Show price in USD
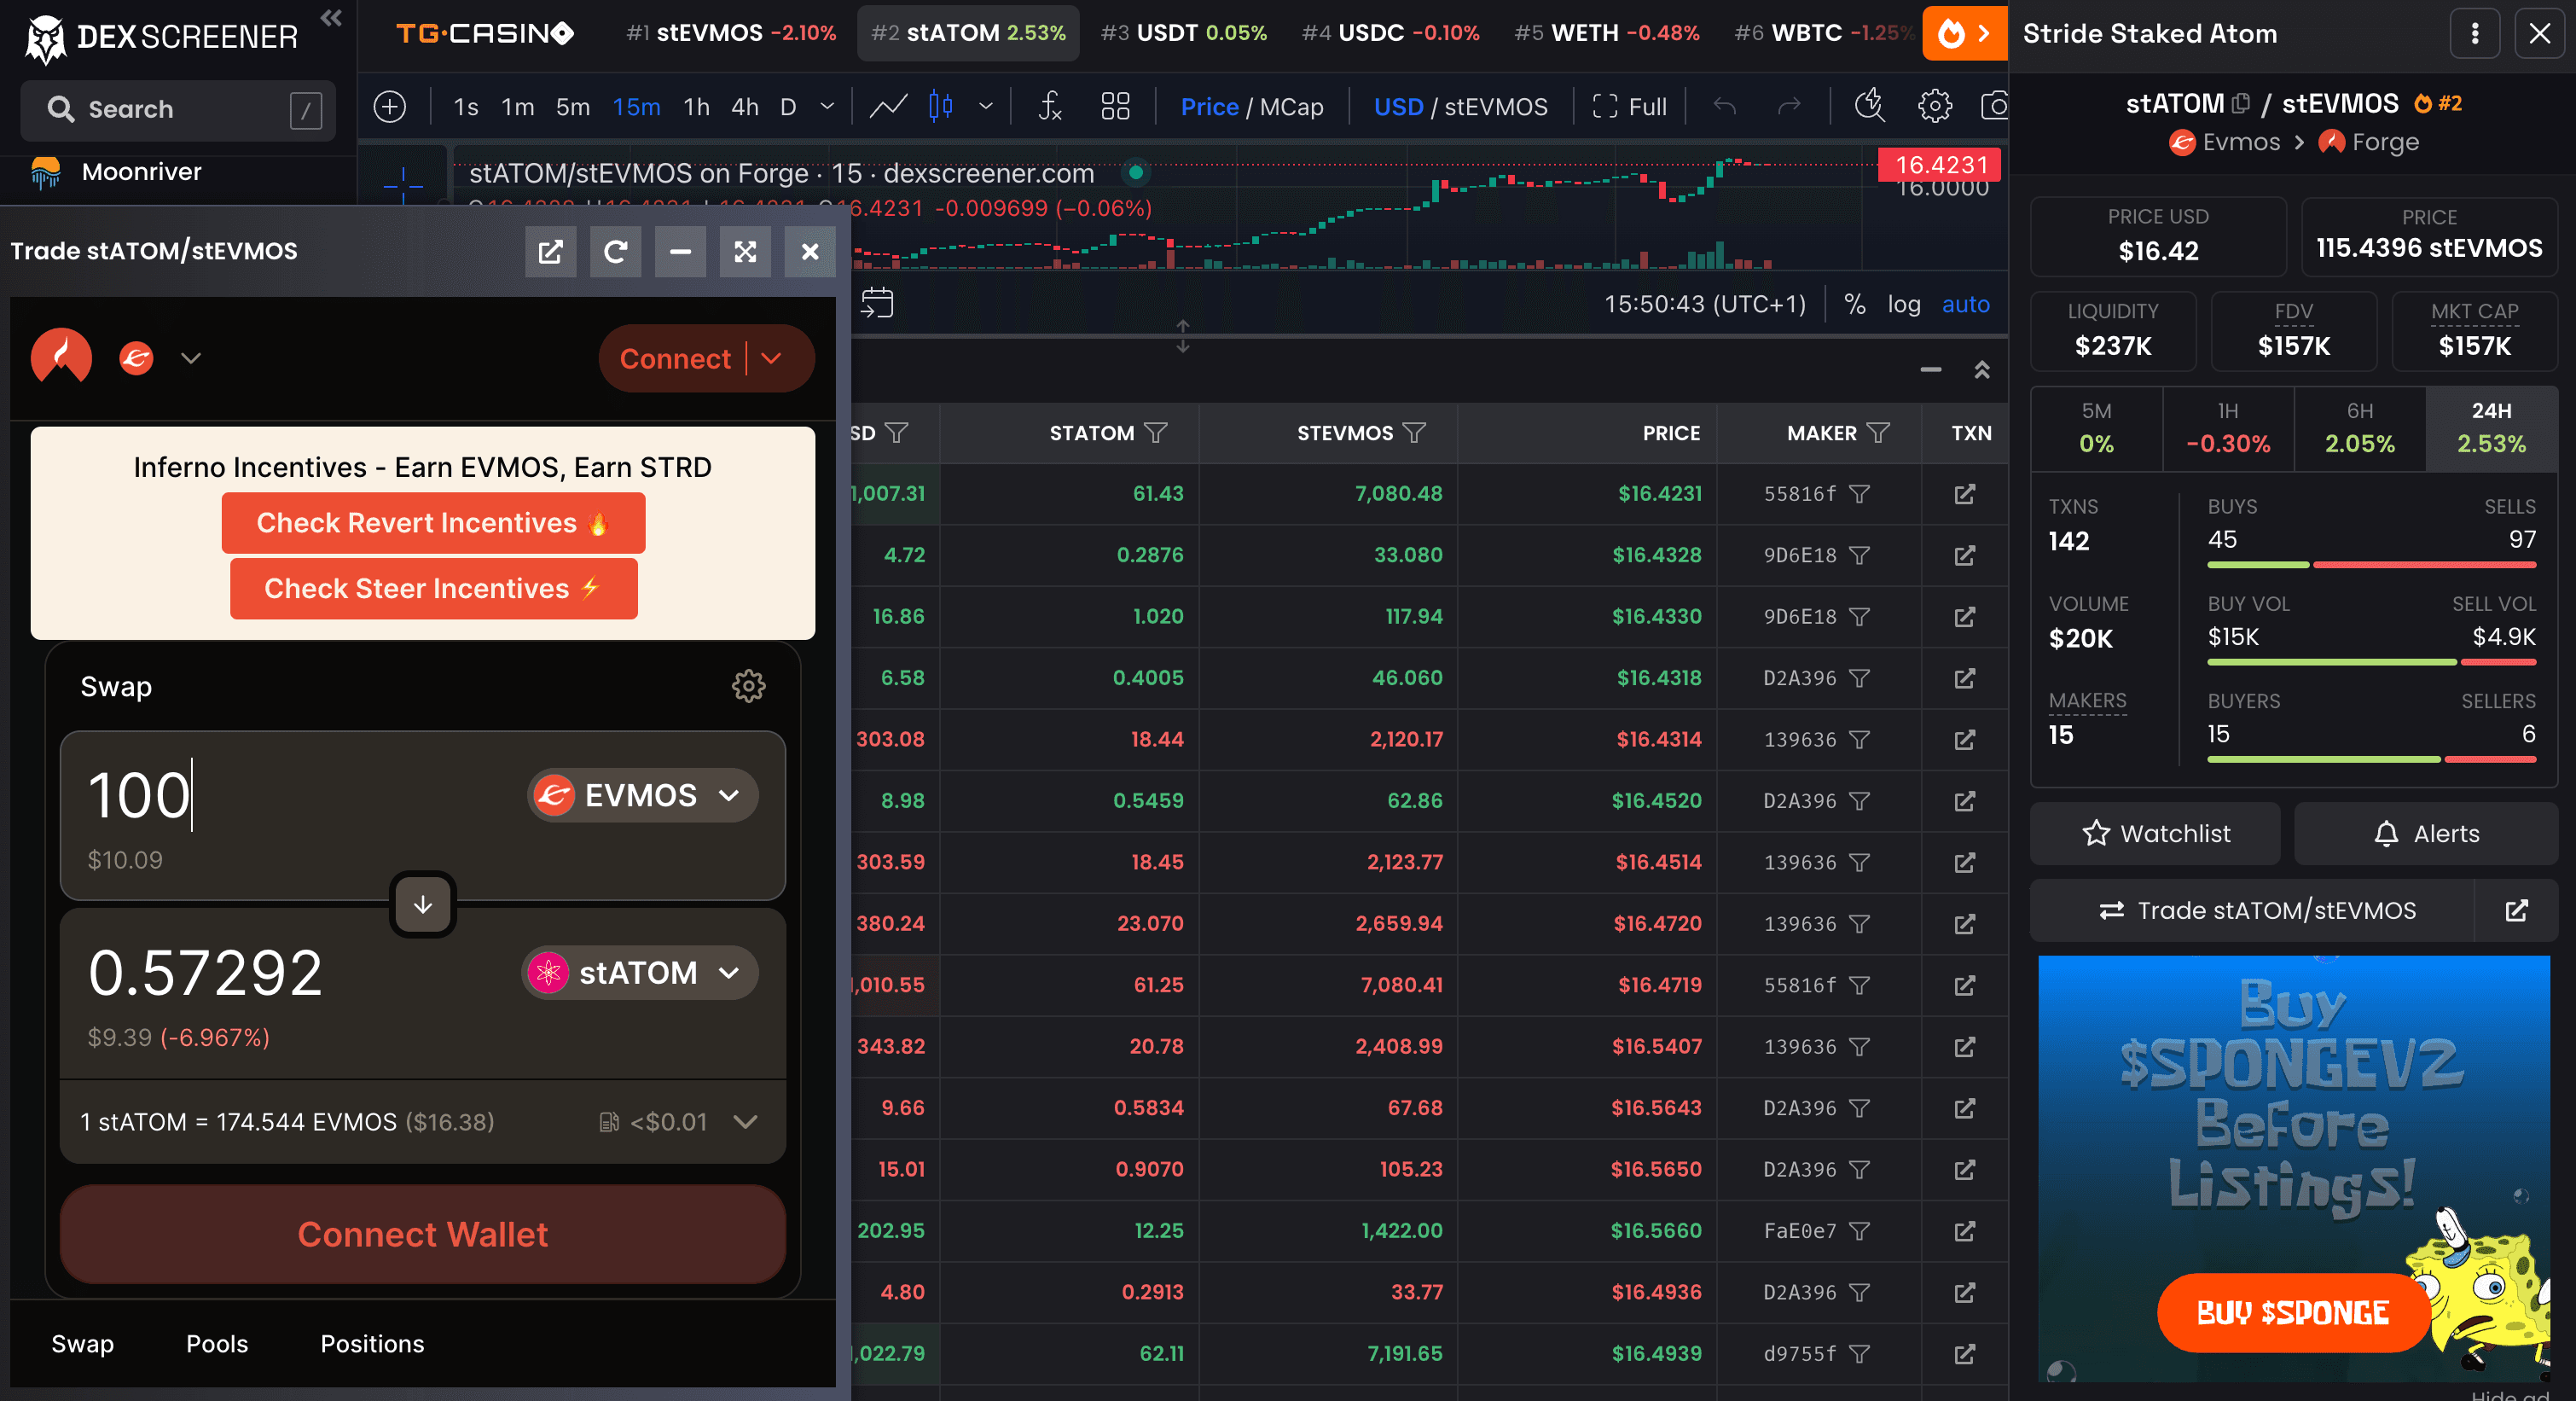Screen dimensions: 2576x1401 pyautogui.click(x=1398, y=106)
